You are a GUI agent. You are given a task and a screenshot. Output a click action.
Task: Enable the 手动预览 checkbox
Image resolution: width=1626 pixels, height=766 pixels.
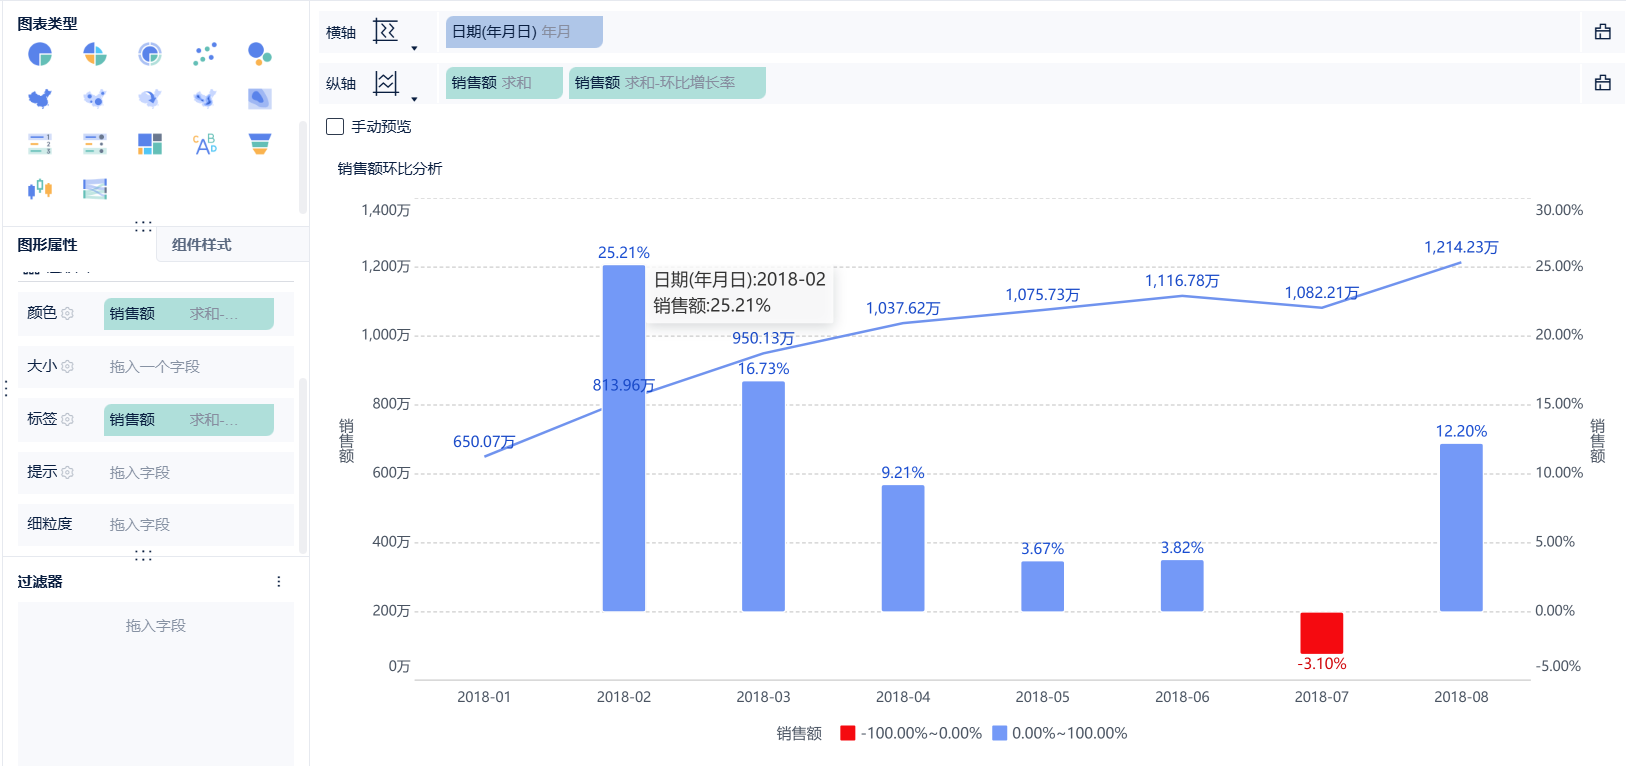pyautogui.click(x=335, y=126)
